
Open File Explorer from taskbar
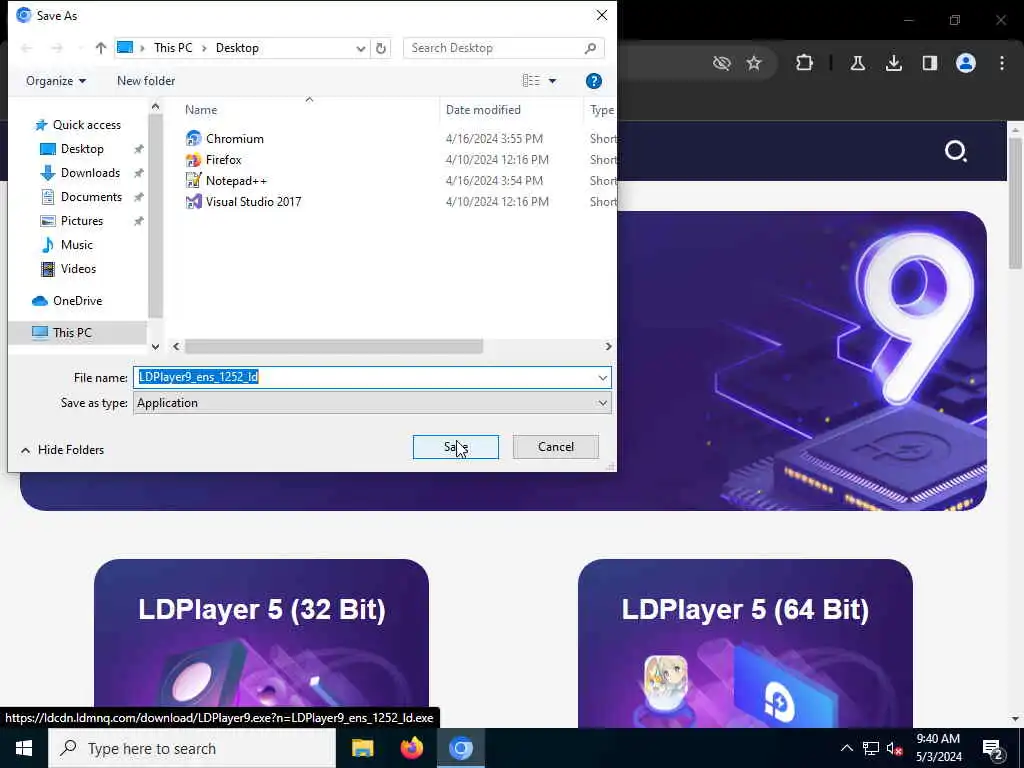click(x=362, y=748)
